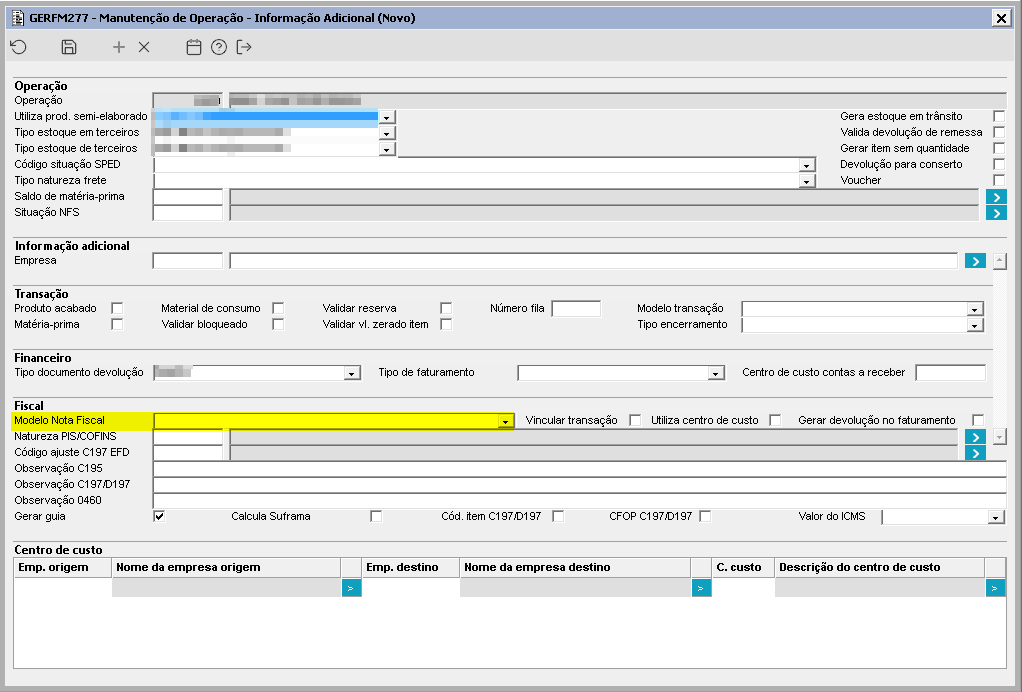Click the Observação 0460 text field
The image size is (1022, 692).
[579, 500]
